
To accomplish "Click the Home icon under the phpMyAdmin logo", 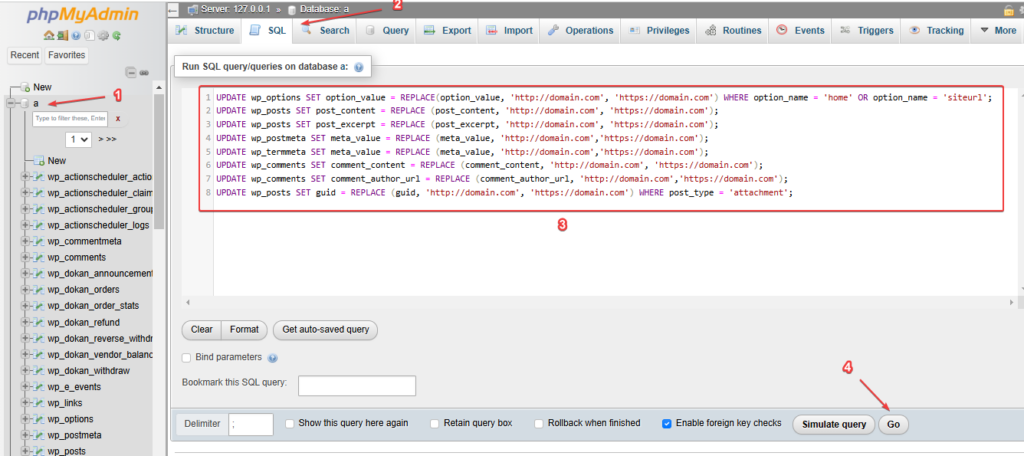I will click(48, 37).
